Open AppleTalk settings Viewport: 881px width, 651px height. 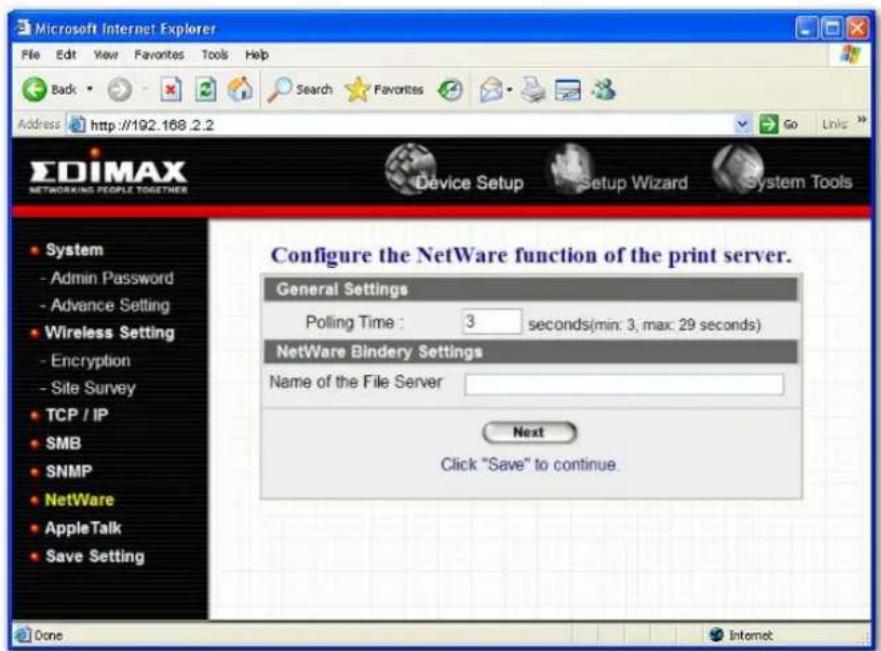click(83, 528)
